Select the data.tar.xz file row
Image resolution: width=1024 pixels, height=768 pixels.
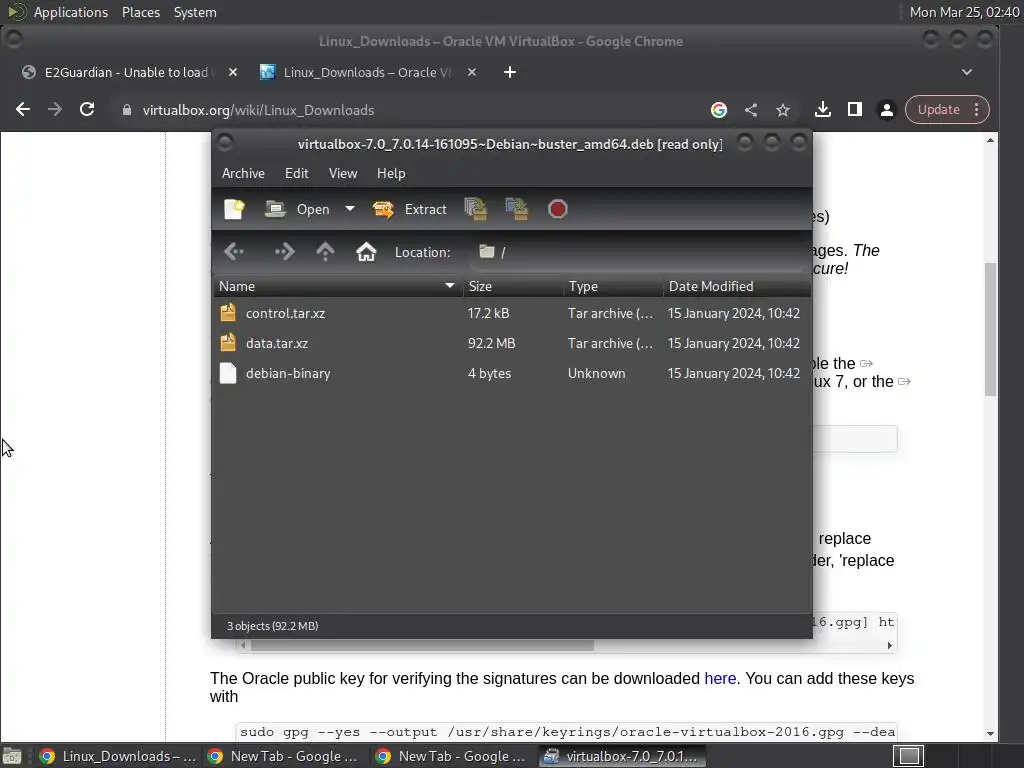pos(512,344)
